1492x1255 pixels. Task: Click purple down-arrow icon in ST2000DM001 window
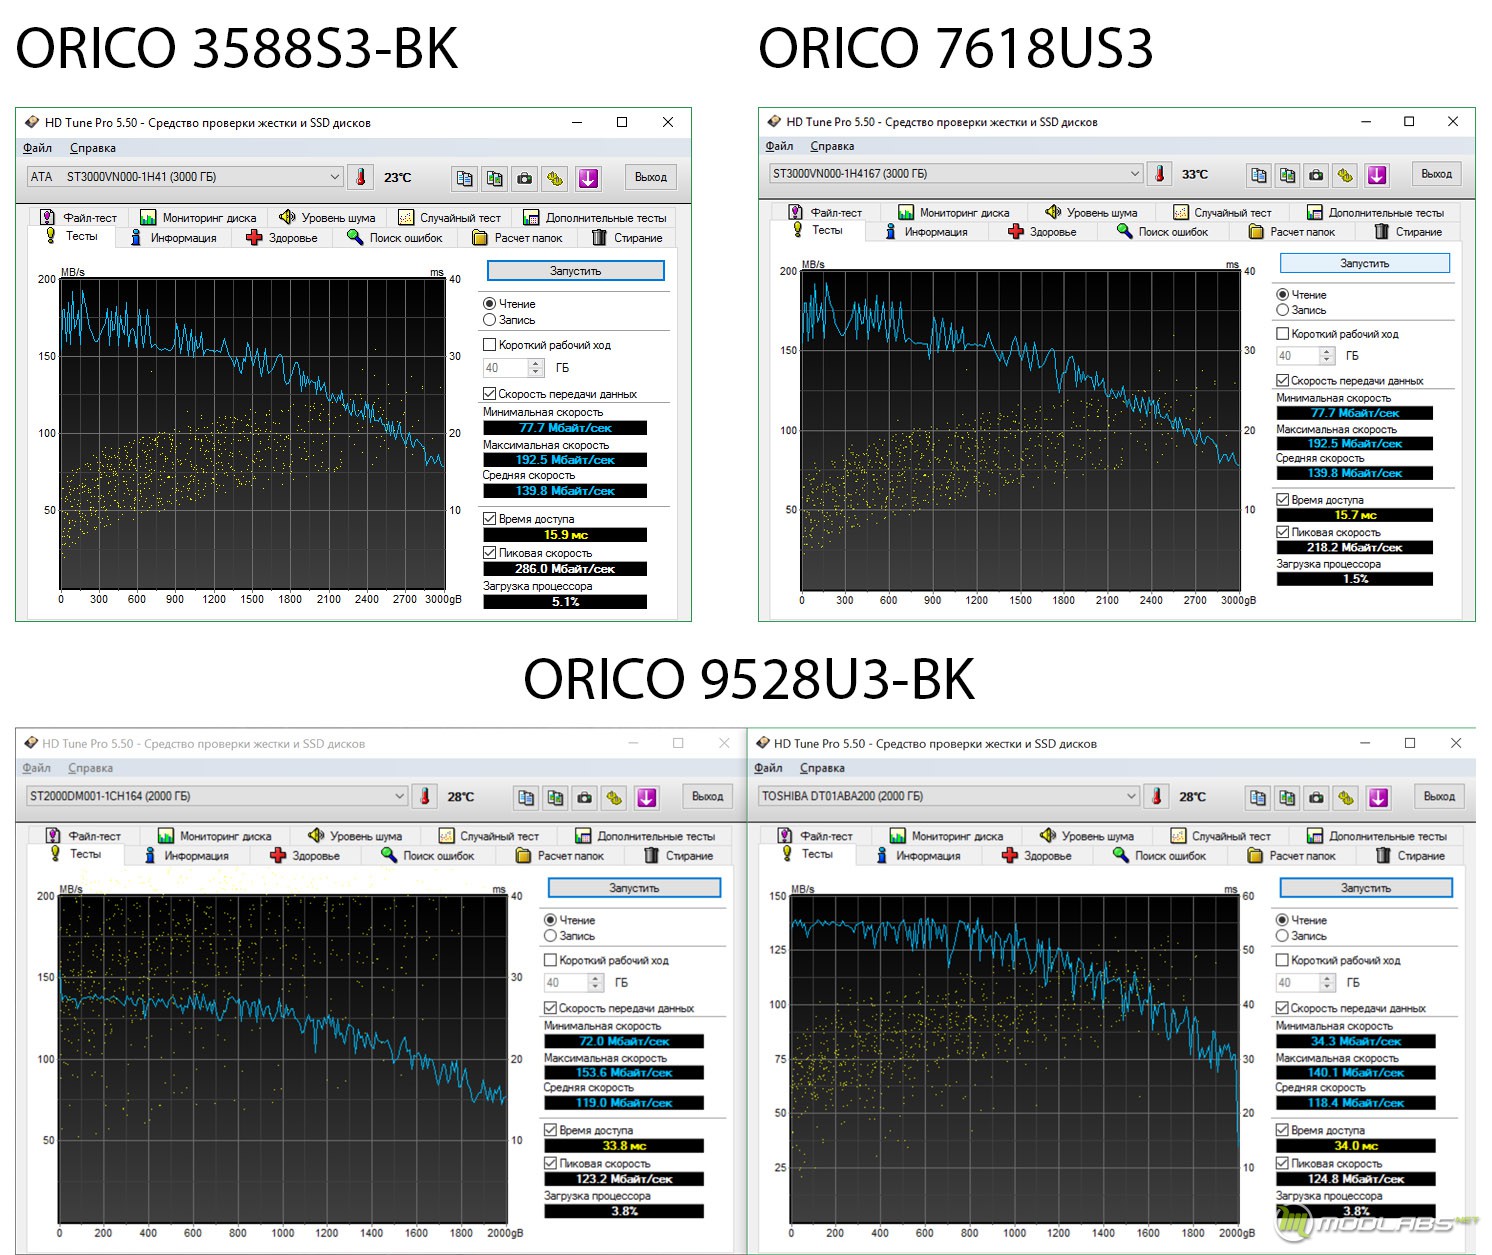coord(647,797)
